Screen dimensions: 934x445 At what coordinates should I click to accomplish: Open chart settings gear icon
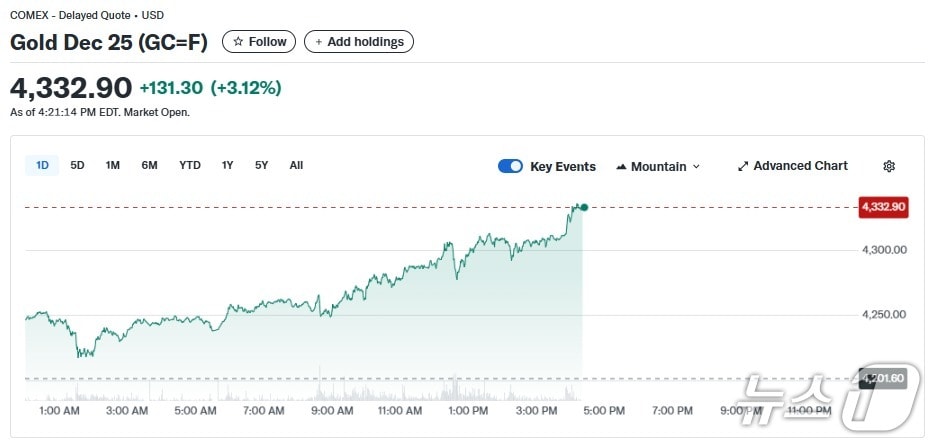pos(889,166)
